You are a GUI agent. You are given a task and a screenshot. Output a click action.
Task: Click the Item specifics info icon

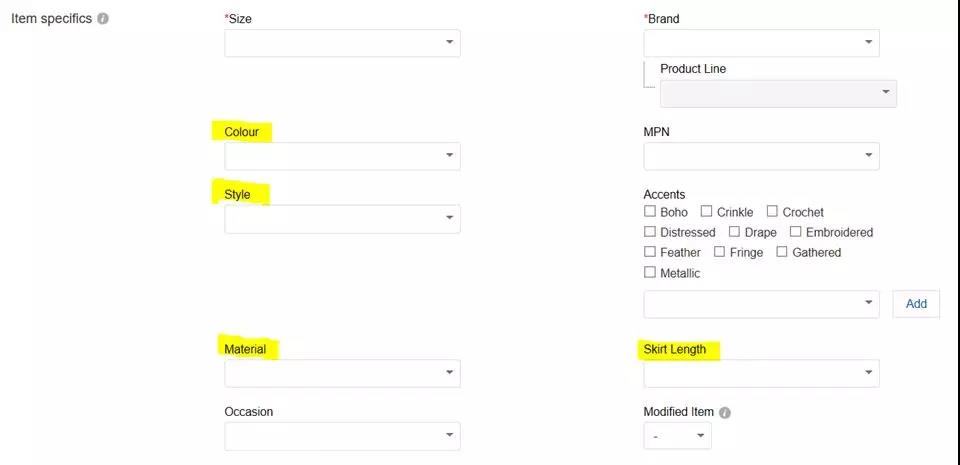[103, 19]
